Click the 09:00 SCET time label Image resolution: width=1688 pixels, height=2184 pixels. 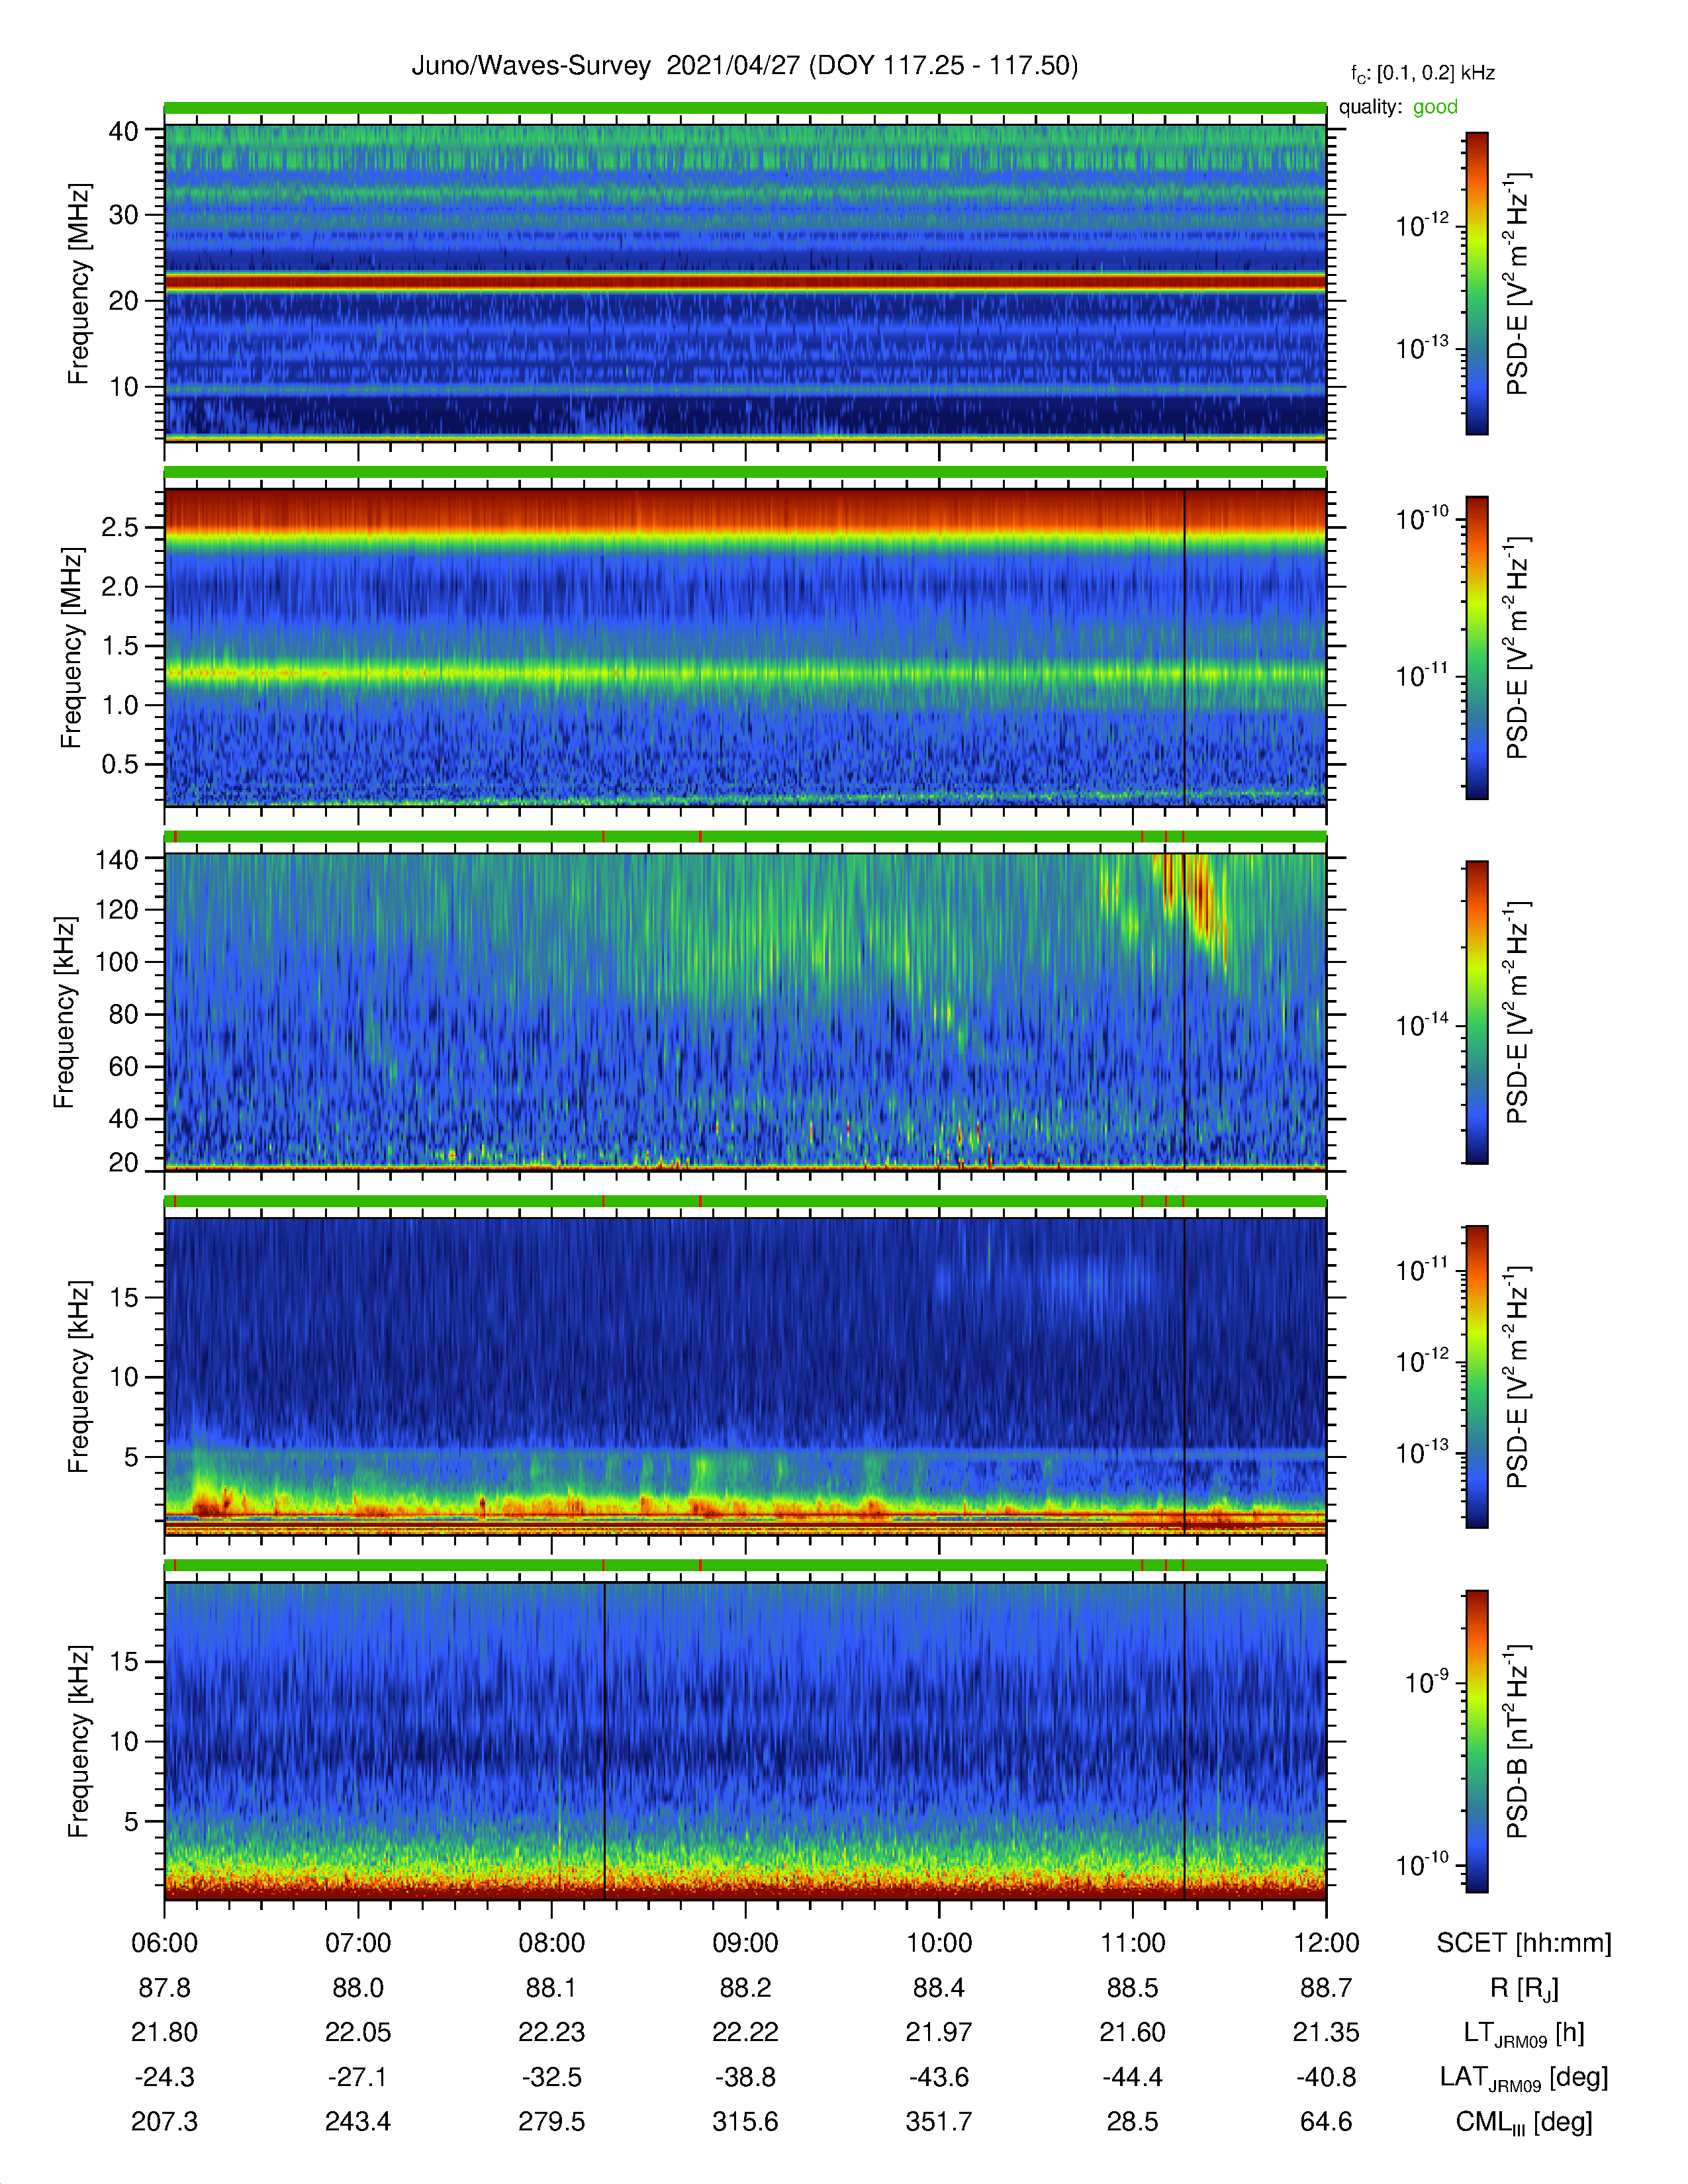[x=745, y=1943]
